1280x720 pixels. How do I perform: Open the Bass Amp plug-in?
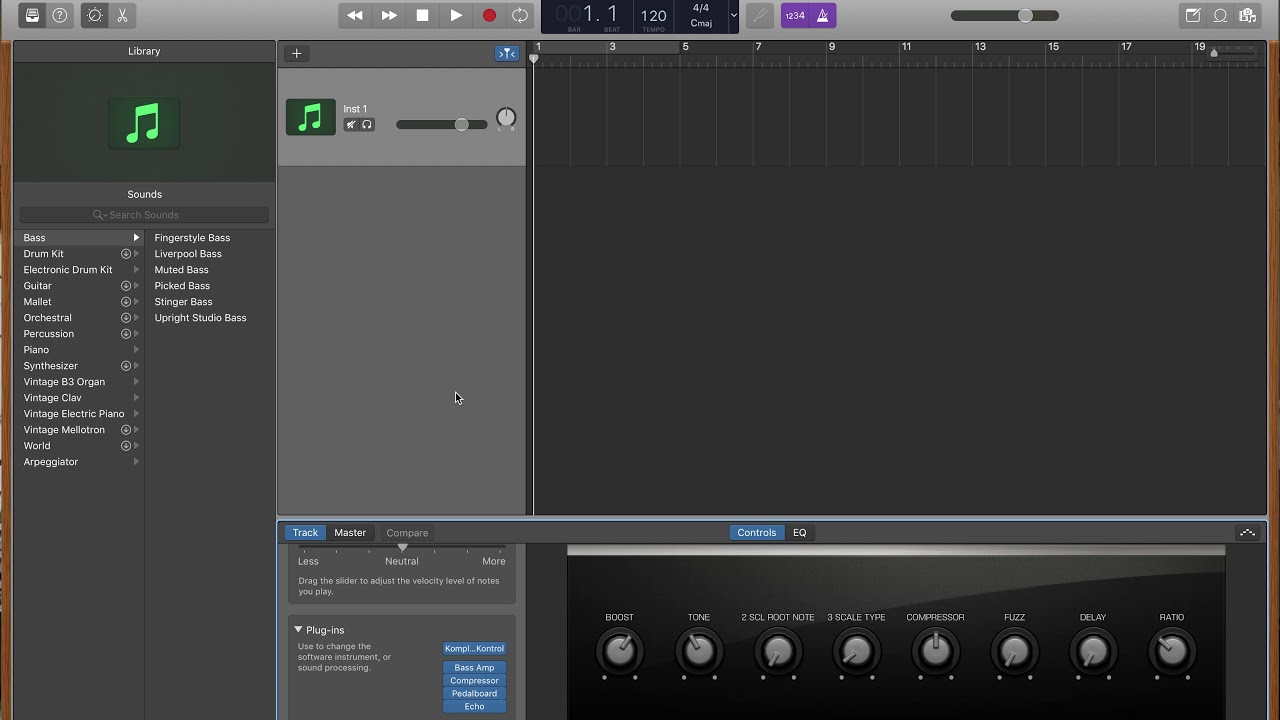(x=474, y=668)
